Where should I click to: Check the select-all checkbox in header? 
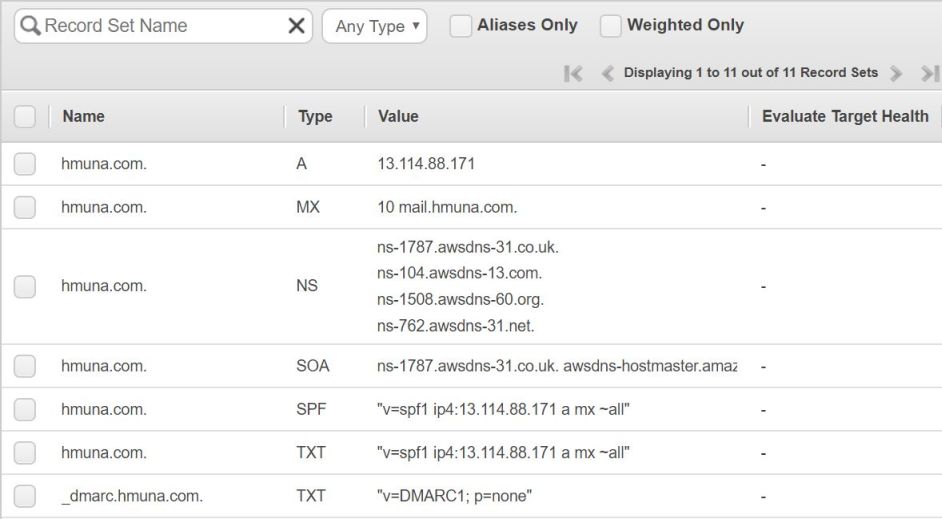coord(25,117)
